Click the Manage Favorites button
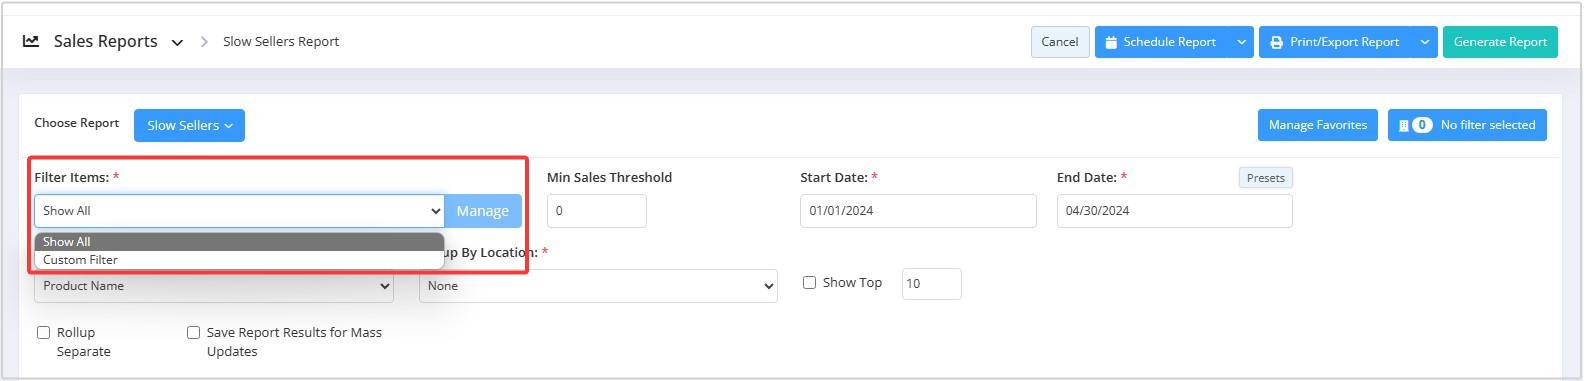 coord(1317,125)
